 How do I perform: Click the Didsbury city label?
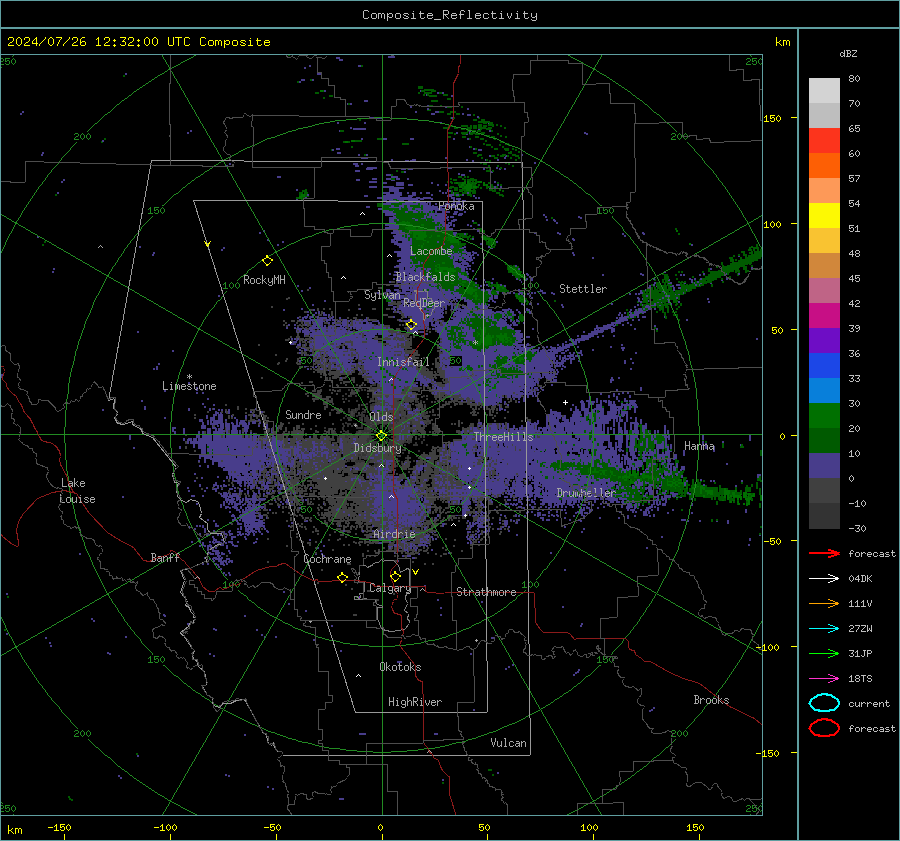click(378, 448)
